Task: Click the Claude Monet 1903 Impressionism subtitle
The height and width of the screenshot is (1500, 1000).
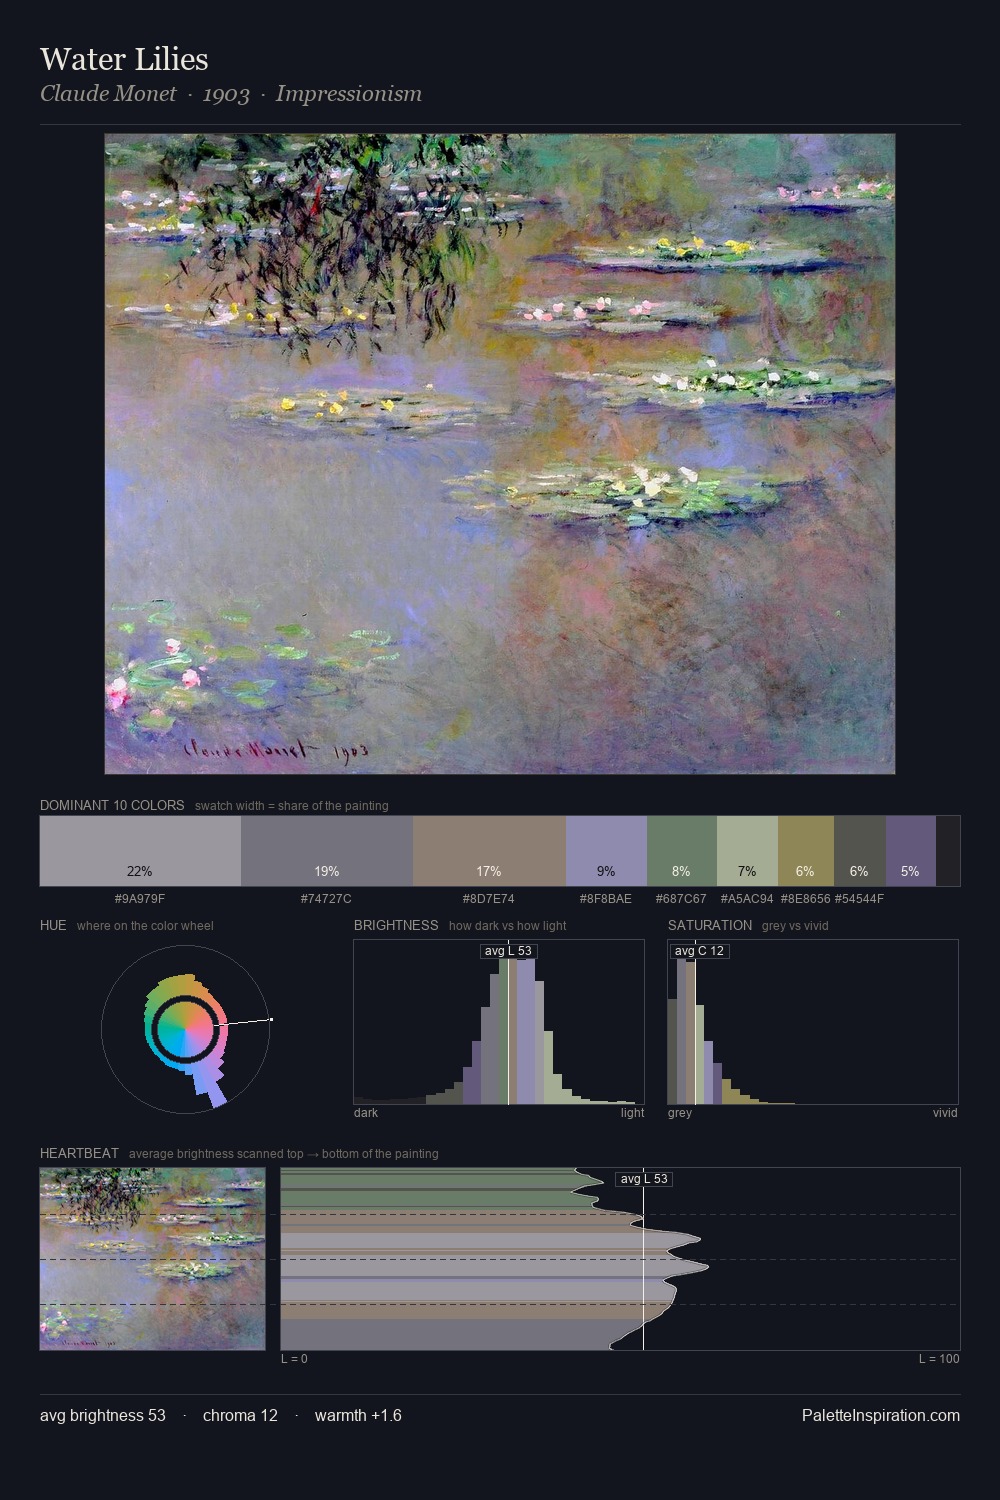Action: (x=231, y=94)
